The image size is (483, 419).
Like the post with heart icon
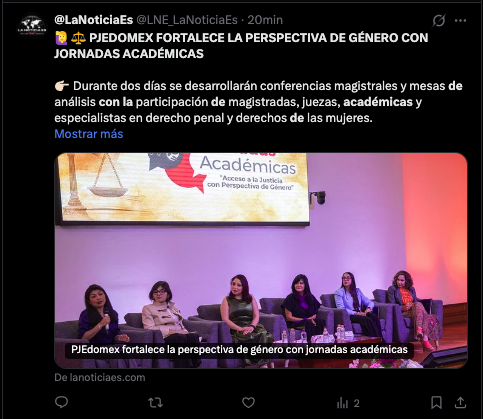248,403
